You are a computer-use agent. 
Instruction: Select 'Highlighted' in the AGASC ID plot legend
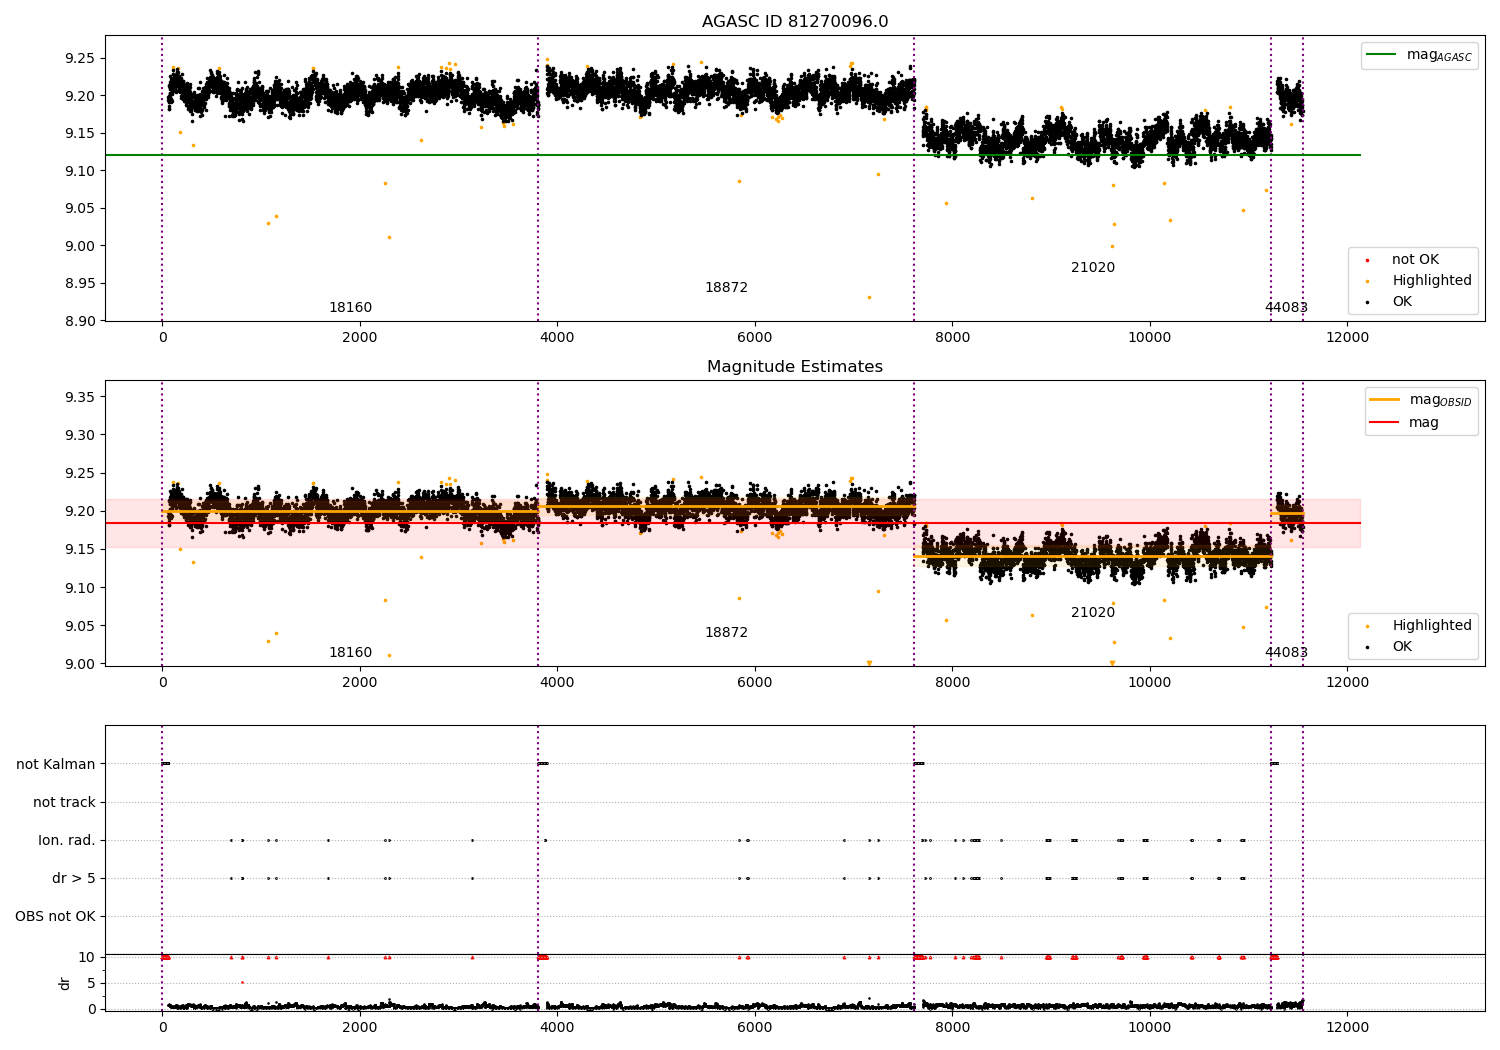pyautogui.click(x=1432, y=281)
